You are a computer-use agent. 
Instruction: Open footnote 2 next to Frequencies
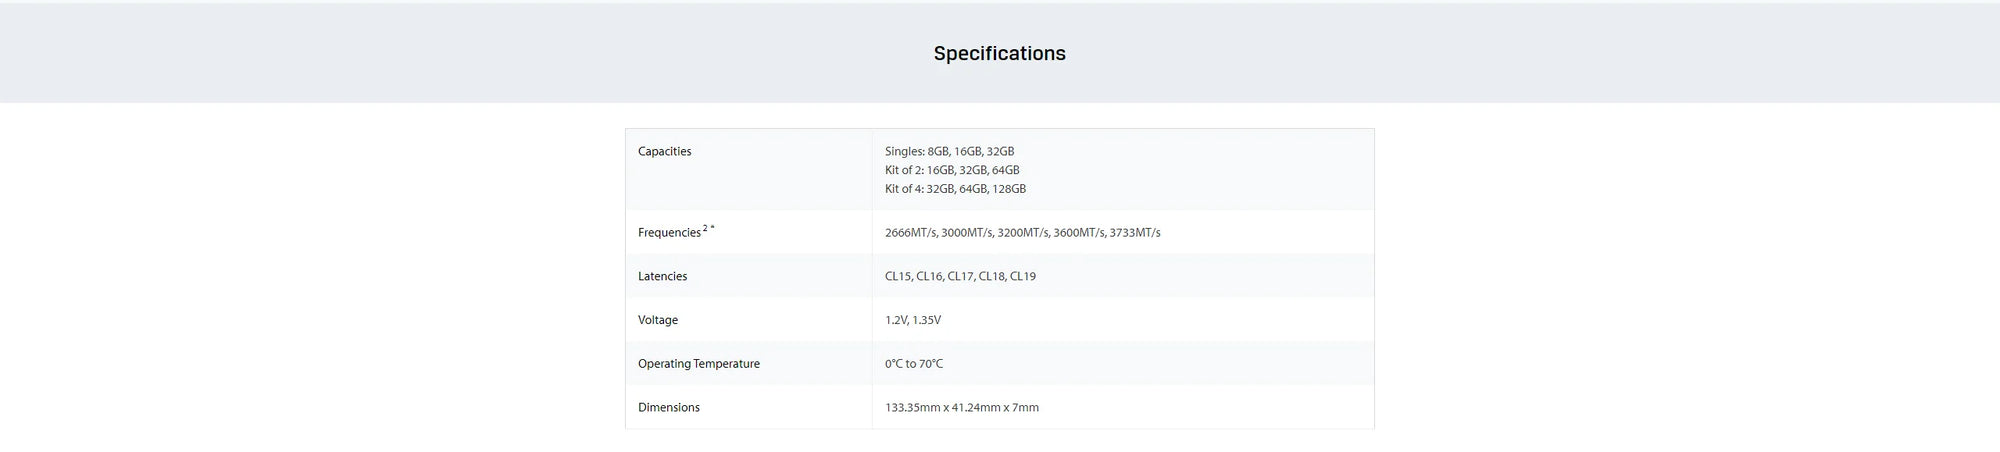click(705, 228)
